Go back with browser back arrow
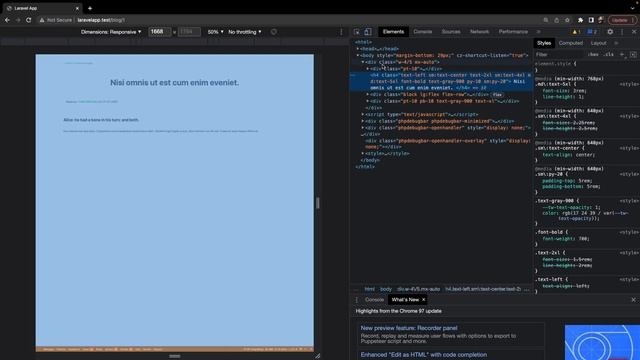 pos(7,20)
